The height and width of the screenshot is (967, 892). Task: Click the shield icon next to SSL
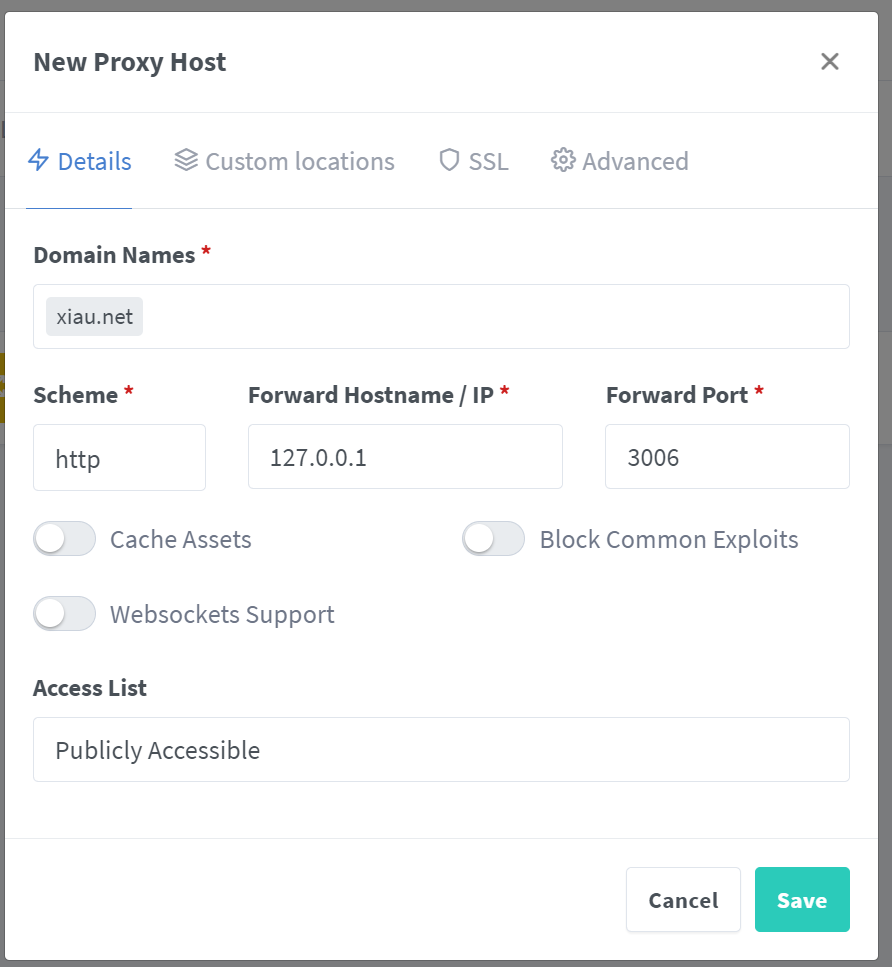(449, 161)
